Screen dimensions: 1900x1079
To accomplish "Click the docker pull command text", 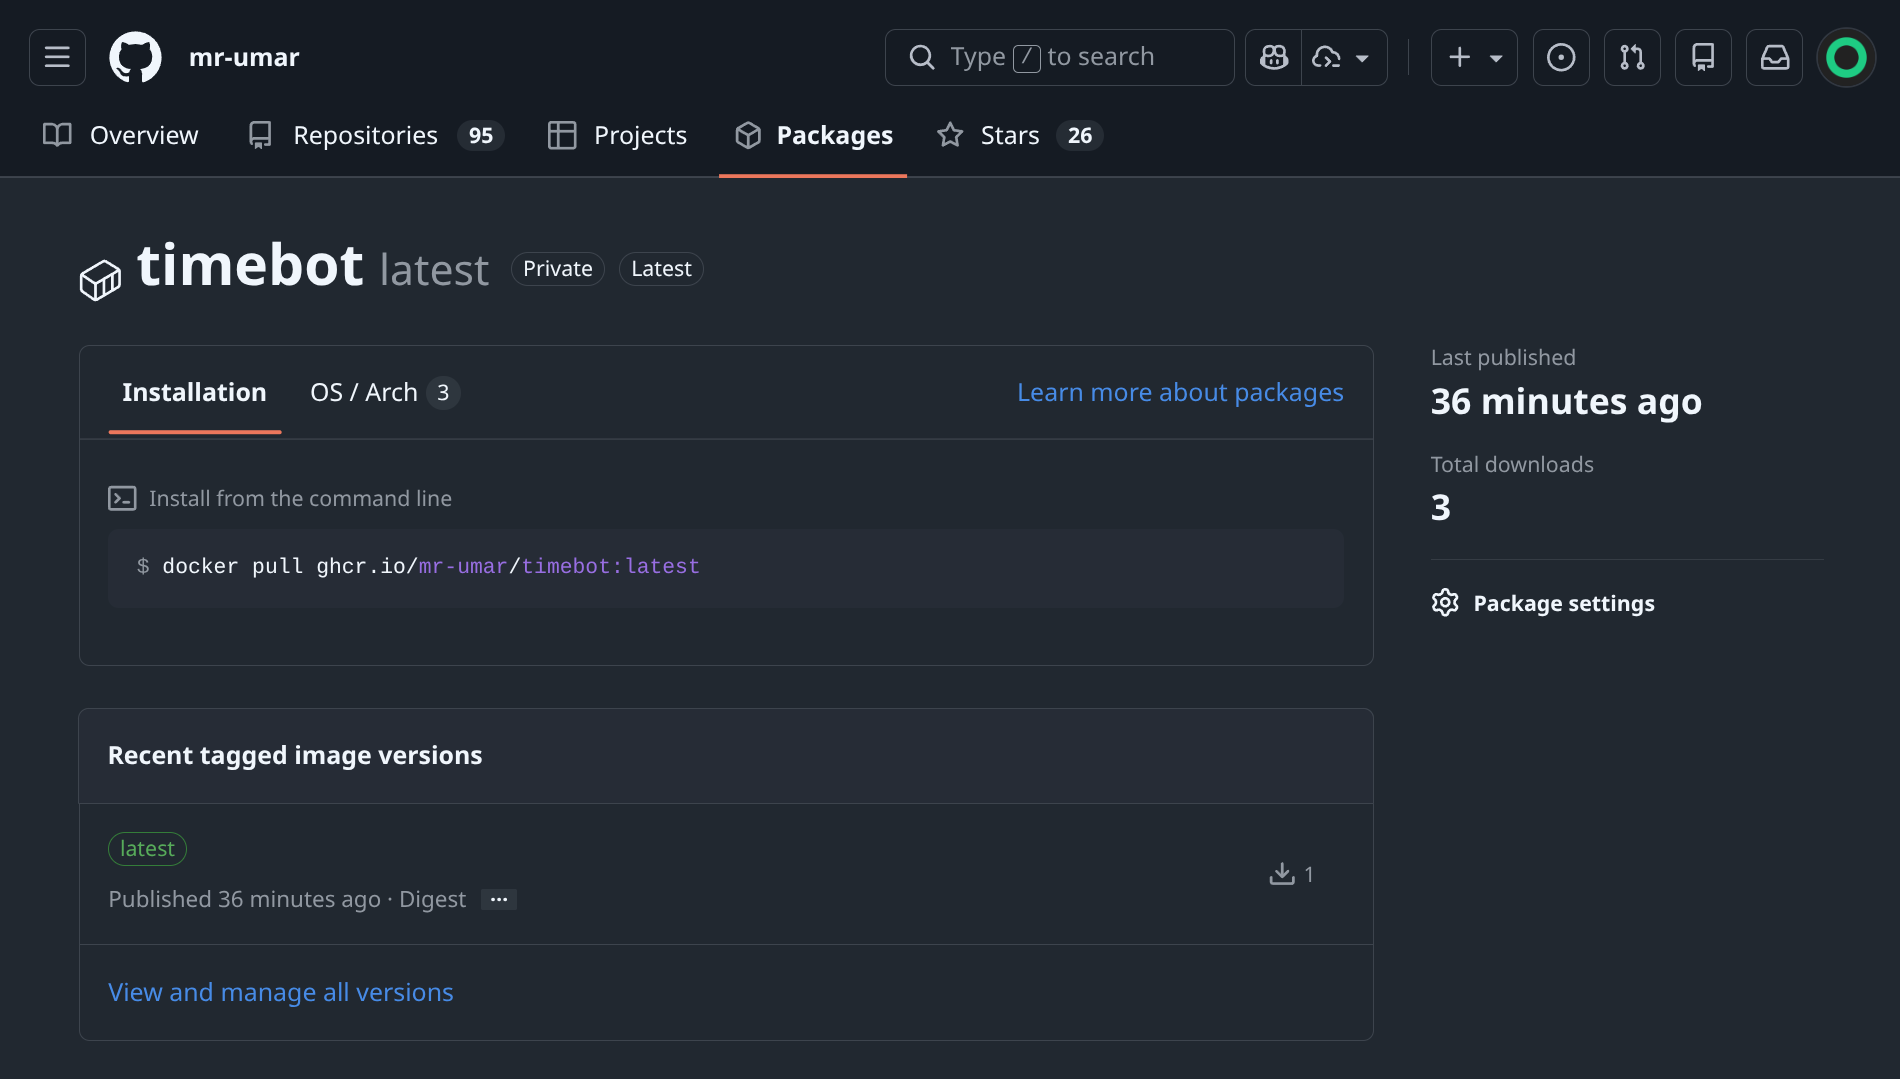I will [431, 566].
